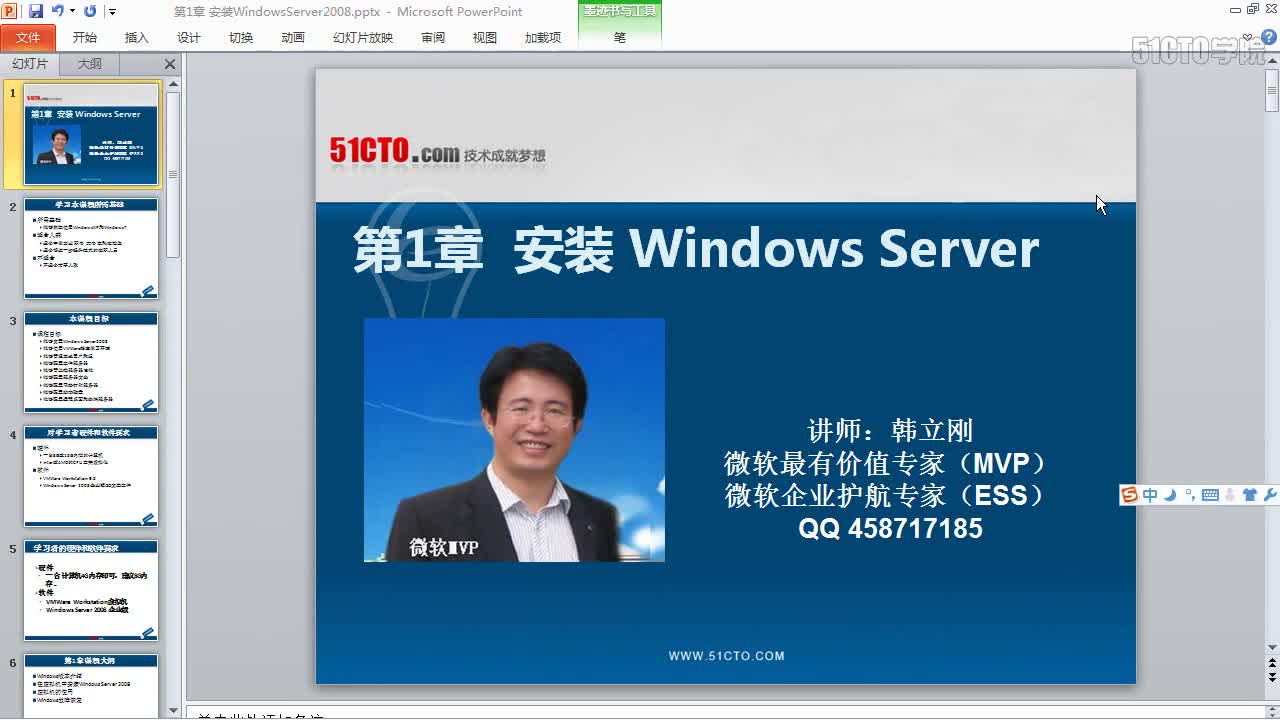Close the slides pane with the X
The height and width of the screenshot is (720, 1280).
pyautogui.click(x=170, y=64)
